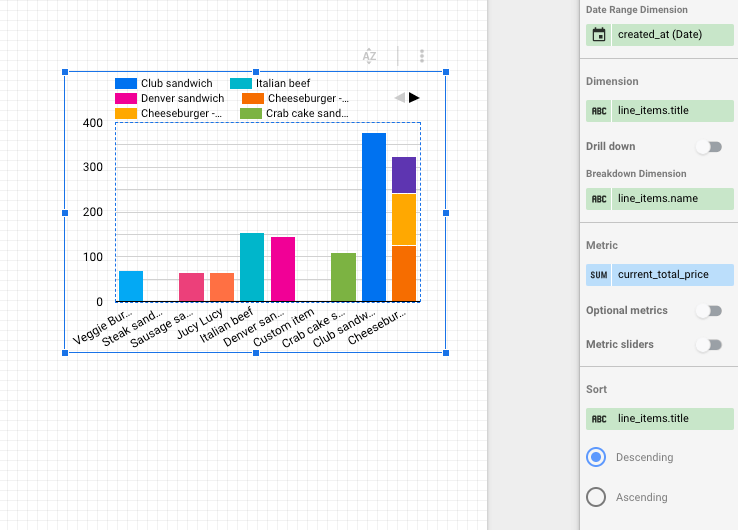Click the Italian beef teal legend swatch
This screenshot has height=530, width=738.
pyautogui.click(x=241, y=84)
